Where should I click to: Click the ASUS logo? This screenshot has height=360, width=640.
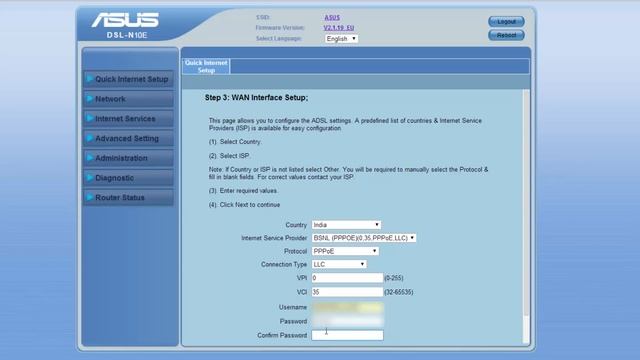125,20
